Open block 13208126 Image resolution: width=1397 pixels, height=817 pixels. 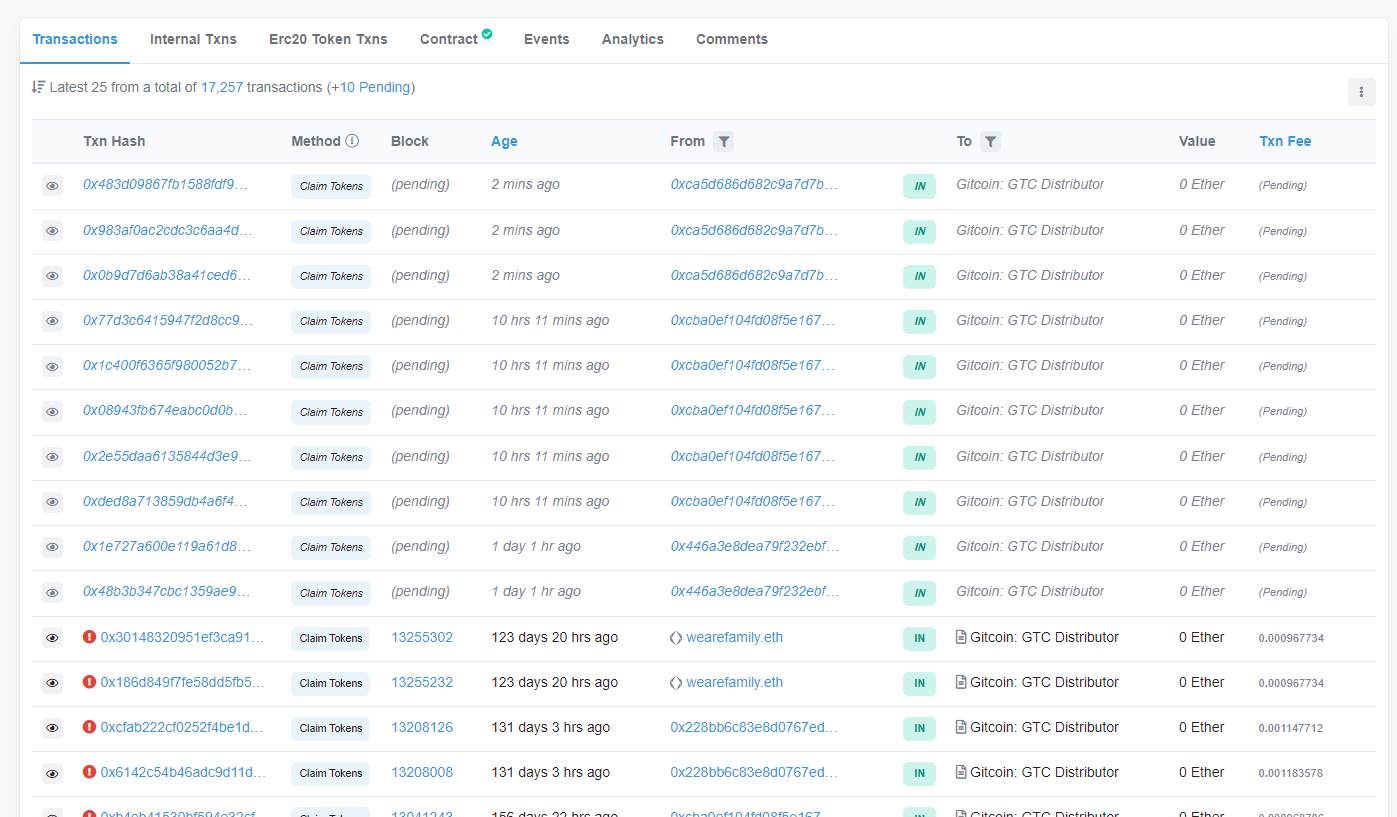coord(422,727)
